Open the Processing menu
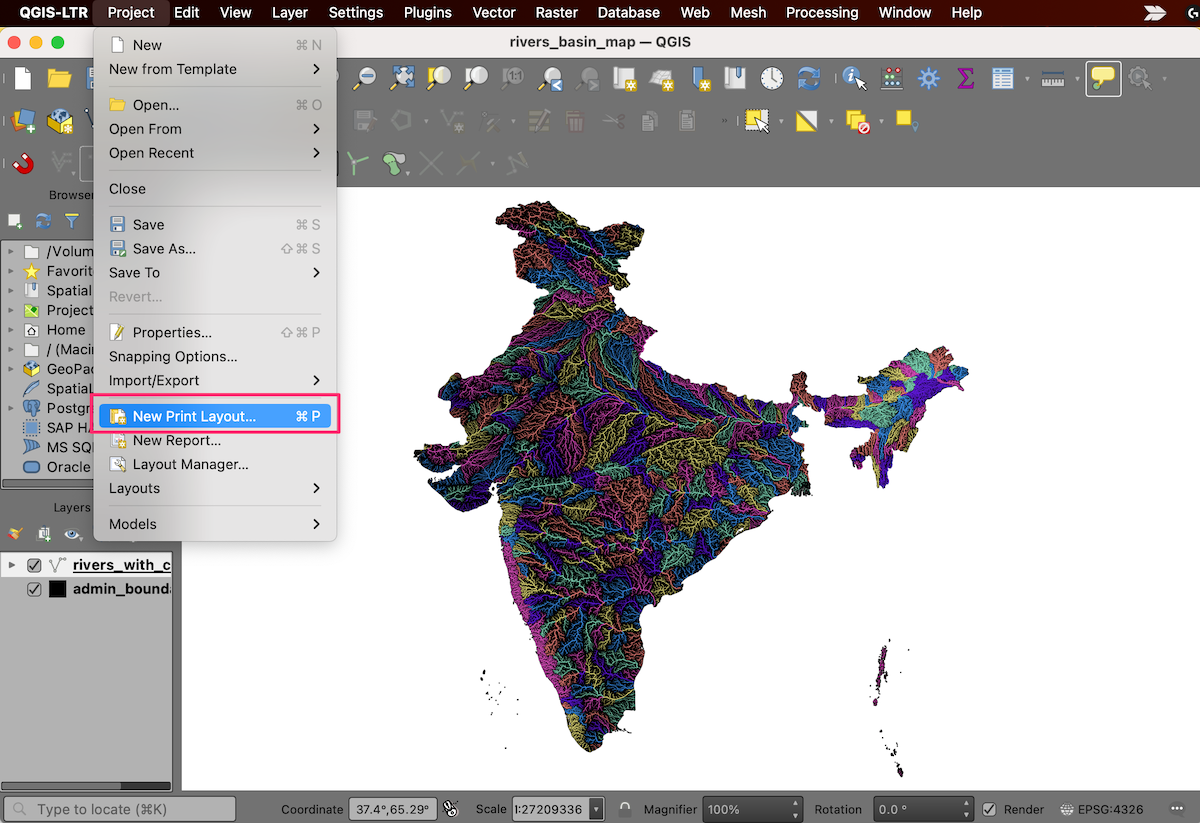This screenshot has width=1200, height=823. (821, 13)
